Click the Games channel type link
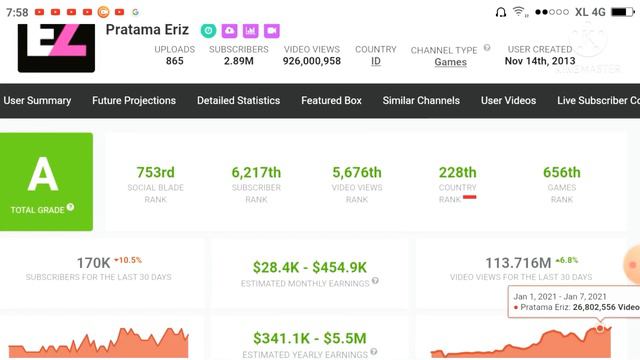The image size is (640, 360). (x=451, y=62)
